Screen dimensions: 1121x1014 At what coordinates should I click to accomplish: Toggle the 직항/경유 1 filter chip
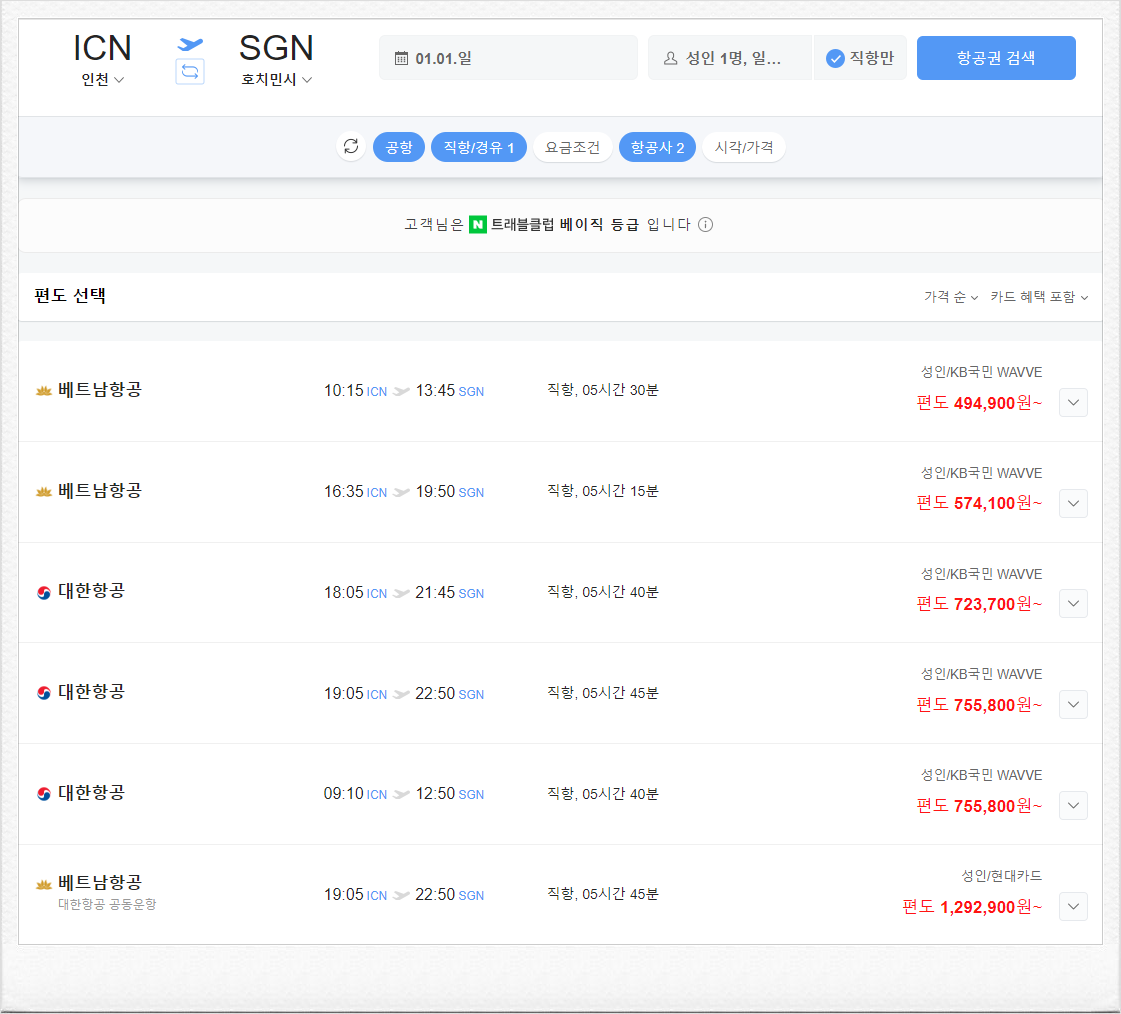click(x=479, y=147)
